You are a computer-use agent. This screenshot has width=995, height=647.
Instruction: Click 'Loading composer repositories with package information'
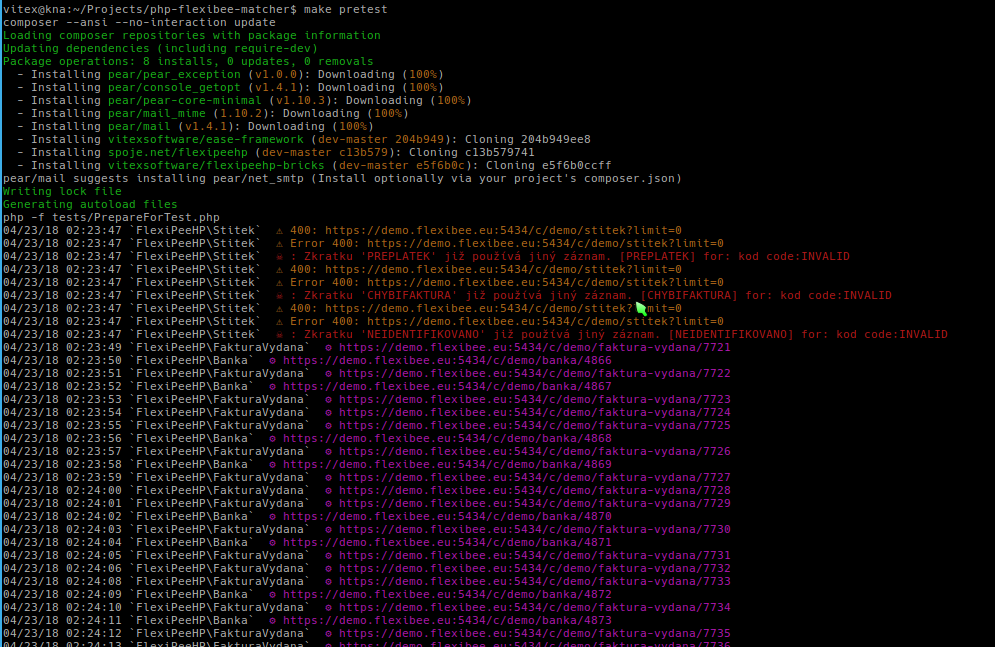pyautogui.click(x=192, y=36)
